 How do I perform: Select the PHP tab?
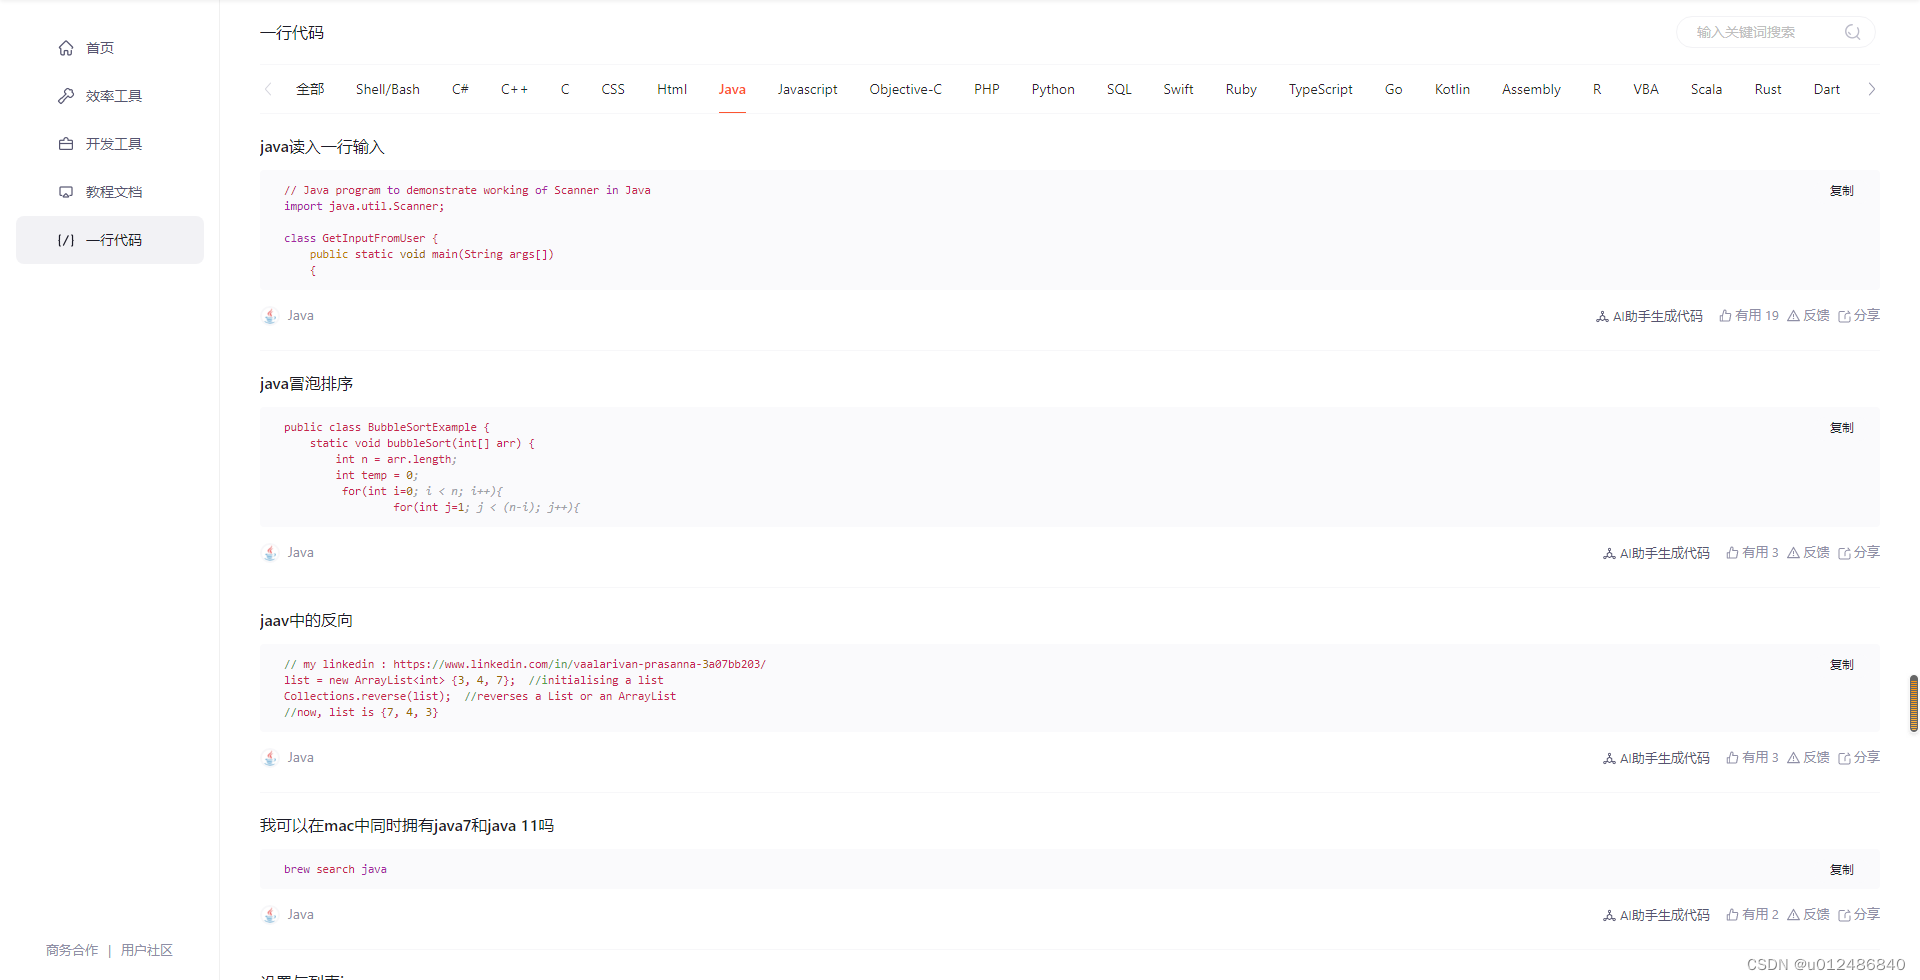[987, 89]
